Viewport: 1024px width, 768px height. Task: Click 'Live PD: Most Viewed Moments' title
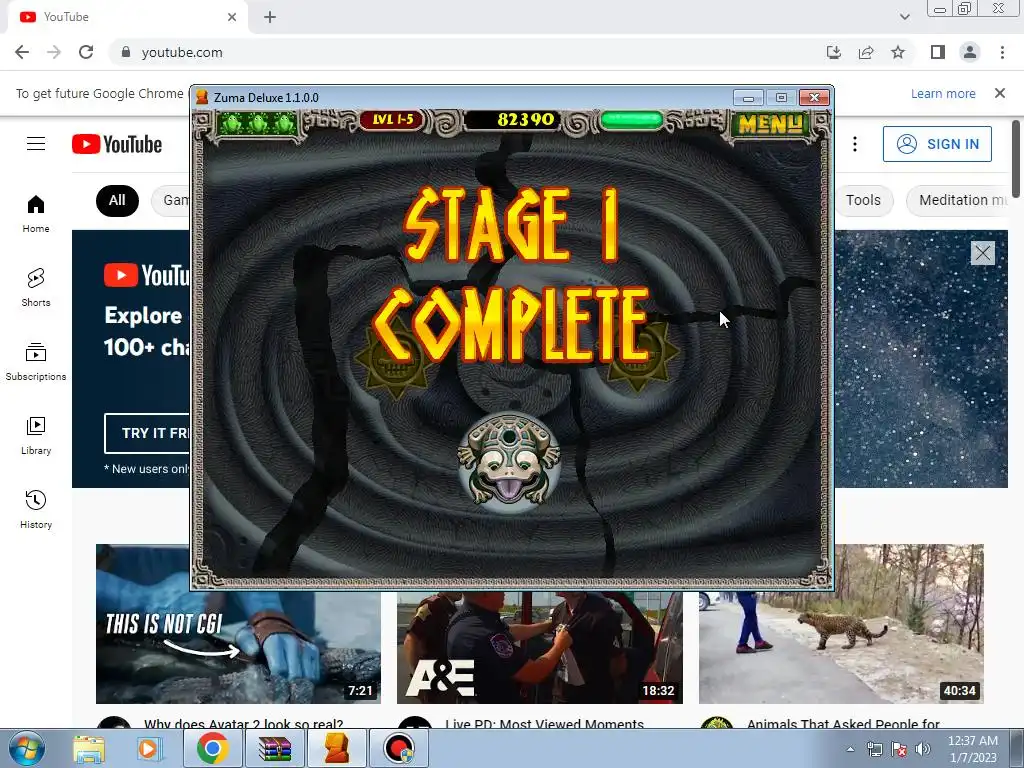tap(545, 724)
